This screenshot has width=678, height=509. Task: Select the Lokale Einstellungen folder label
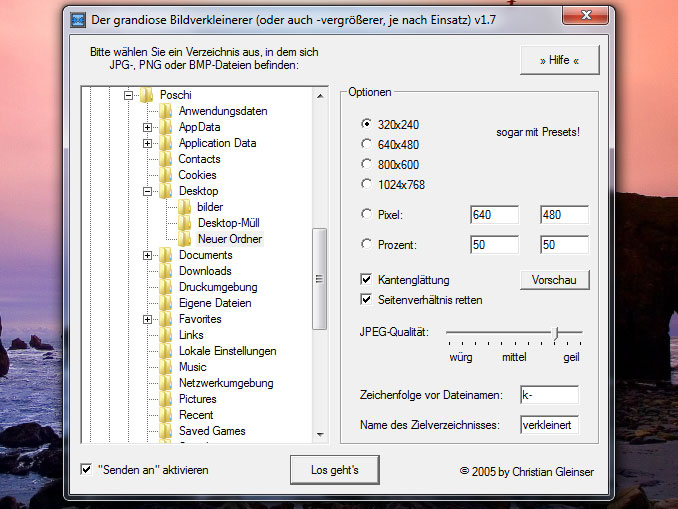coord(227,351)
